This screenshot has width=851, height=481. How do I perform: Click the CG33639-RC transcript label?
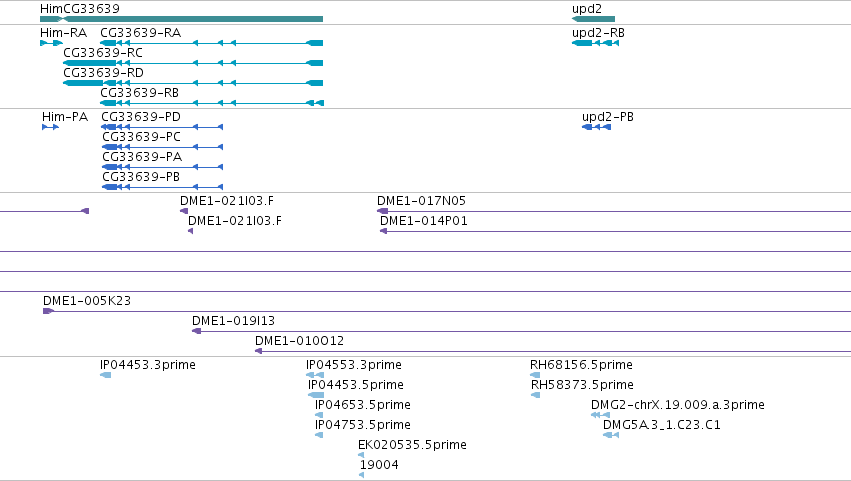103,53
